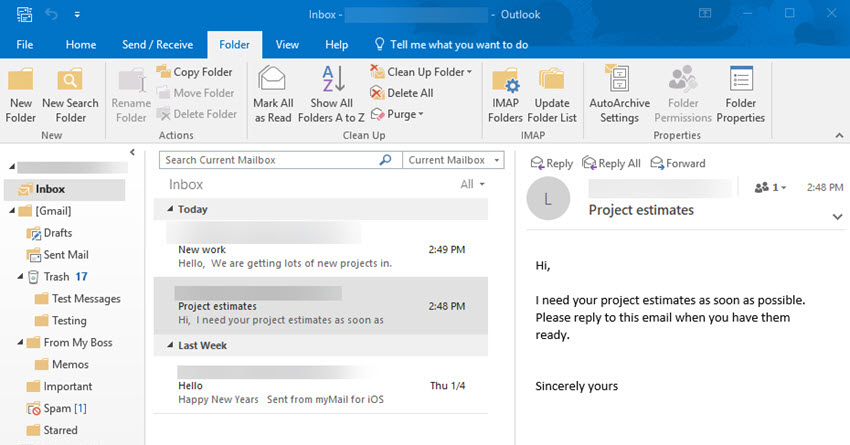Image resolution: width=850 pixels, height=445 pixels.
Task: Open Folder Properties
Action: click(740, 95)
